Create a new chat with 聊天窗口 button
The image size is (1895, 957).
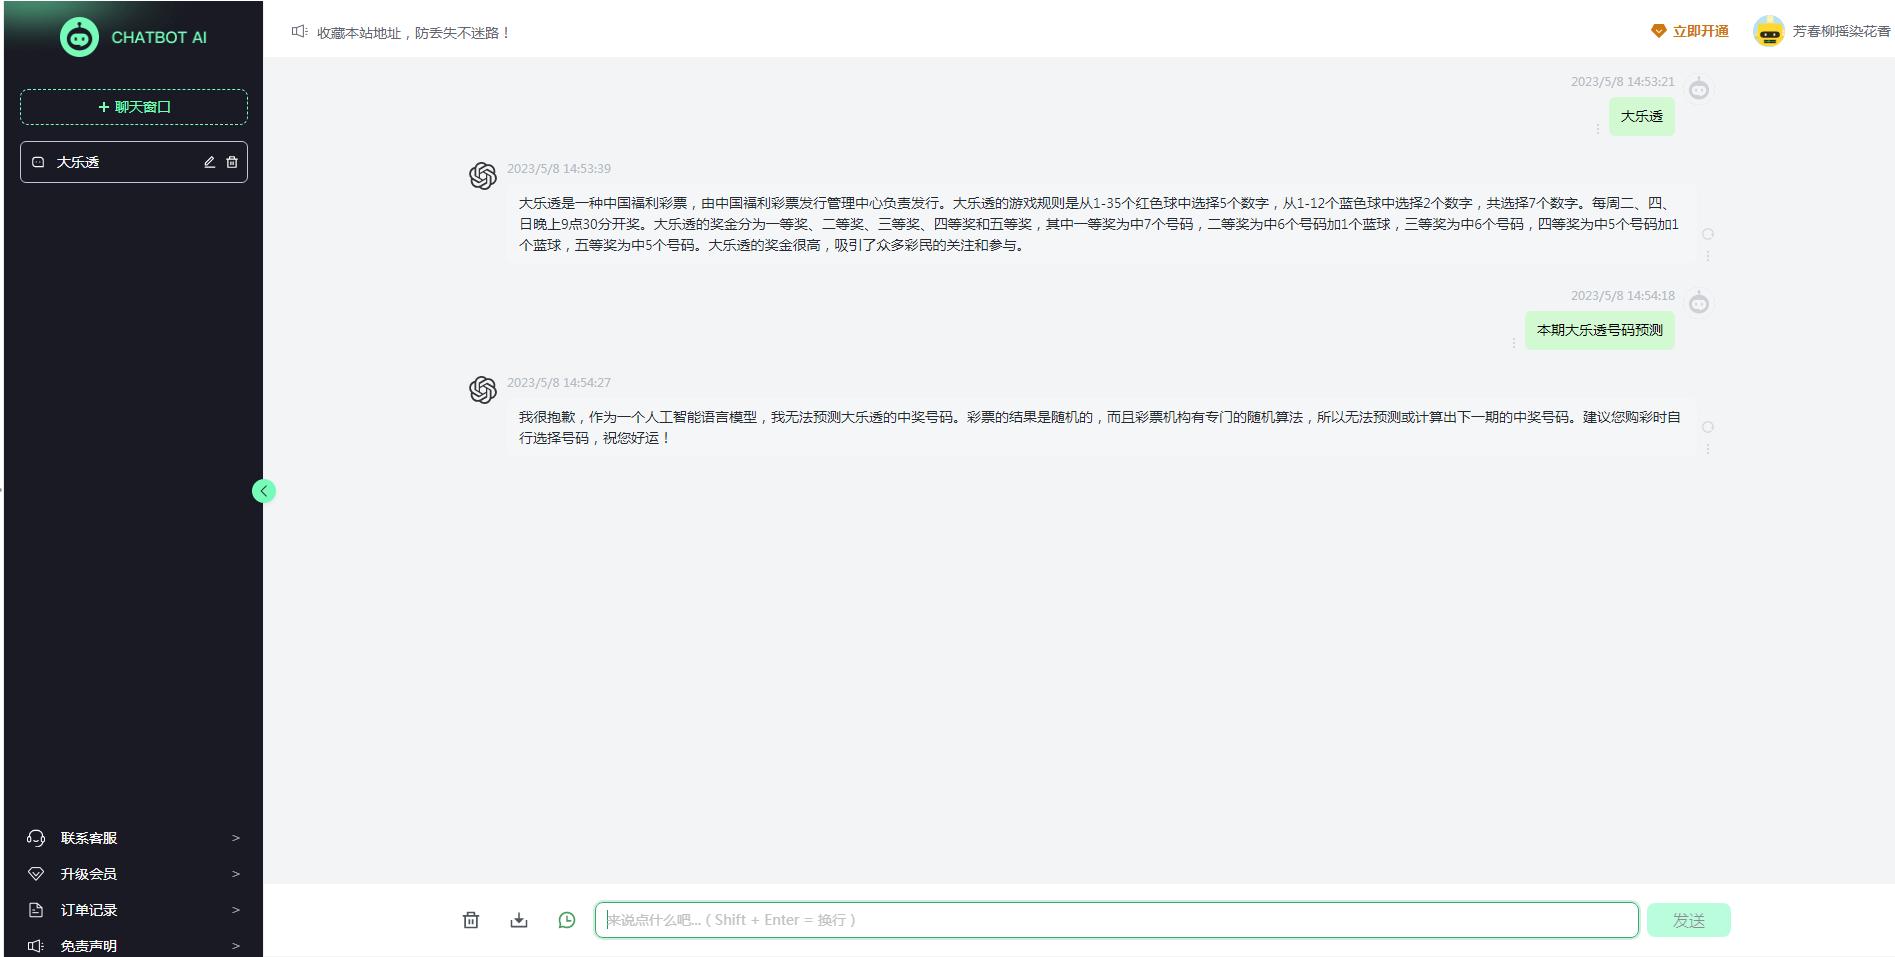point(134,107)
